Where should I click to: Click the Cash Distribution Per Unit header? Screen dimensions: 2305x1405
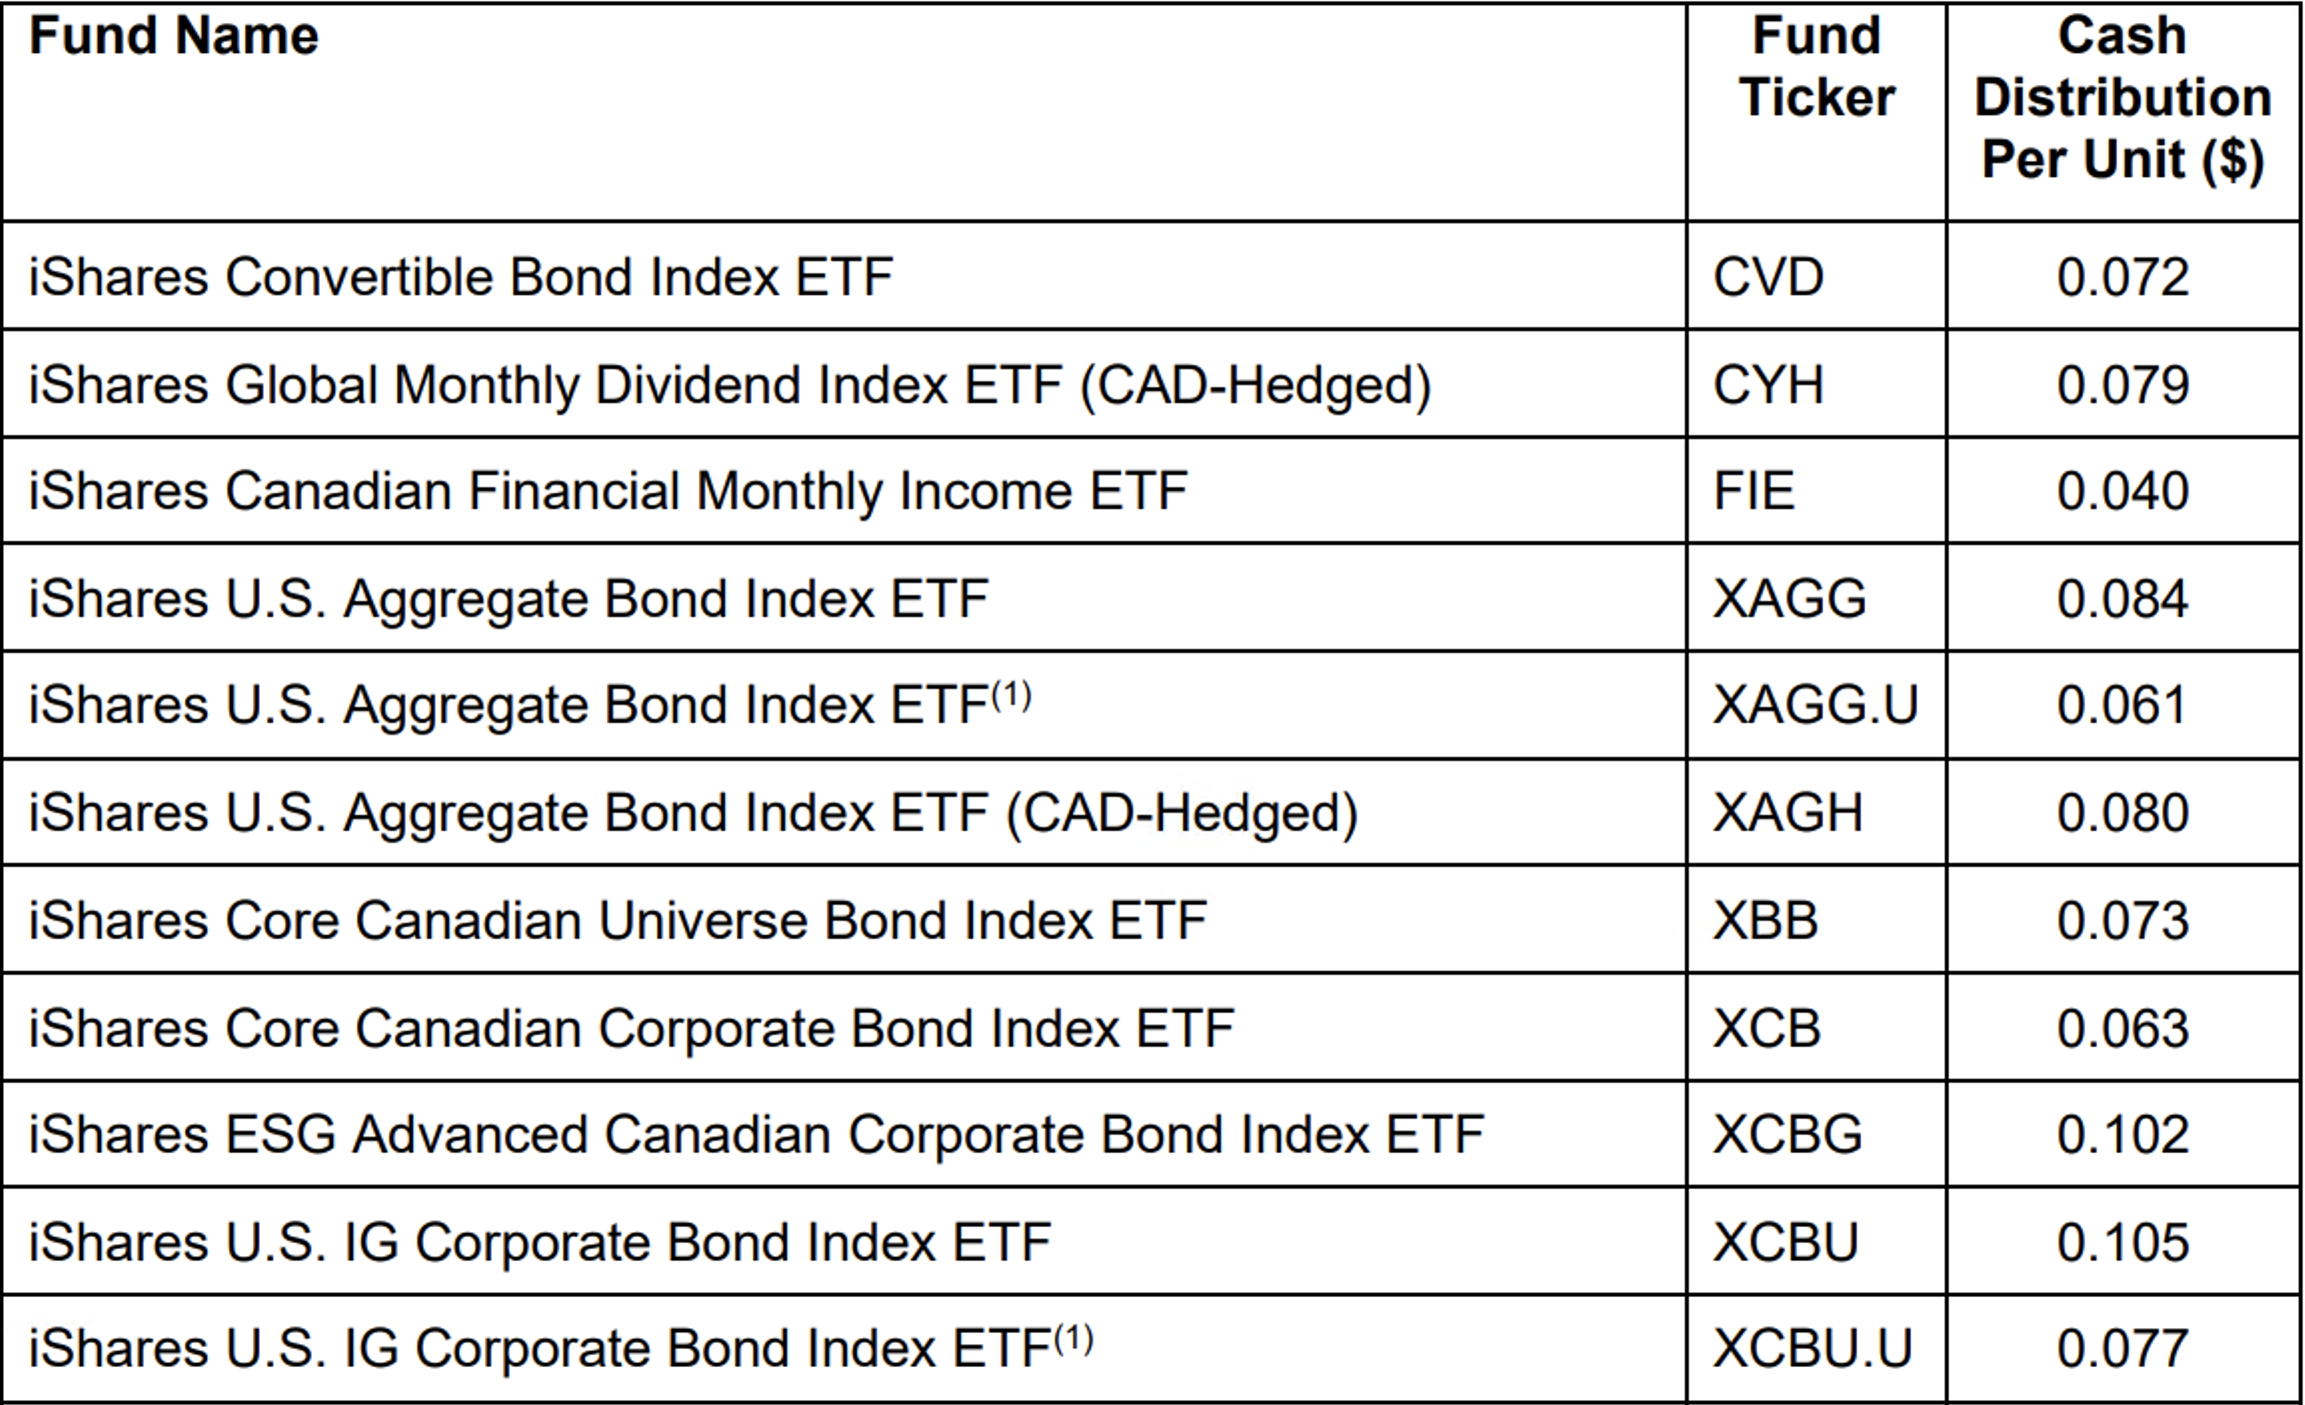(x=2122, y=98)
